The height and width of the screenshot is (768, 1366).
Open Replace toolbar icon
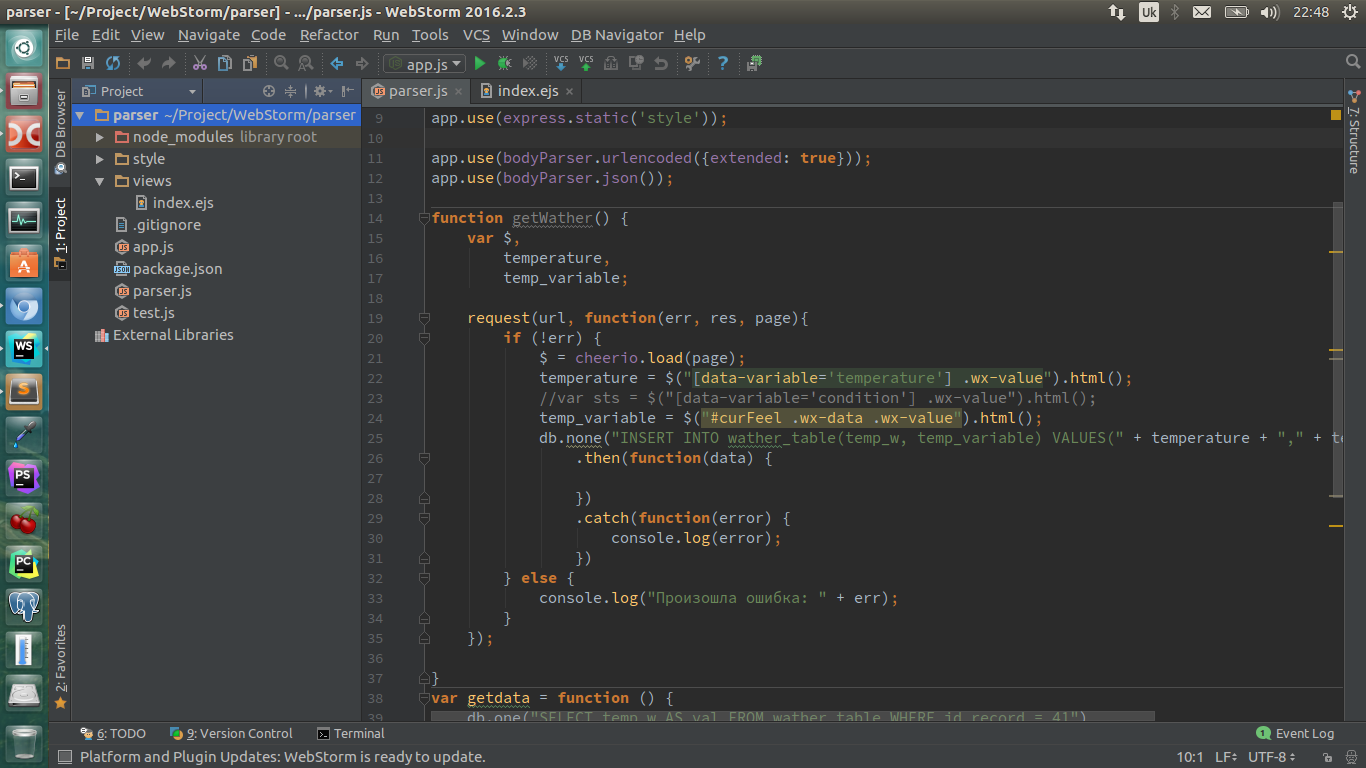tap(305, 63)
